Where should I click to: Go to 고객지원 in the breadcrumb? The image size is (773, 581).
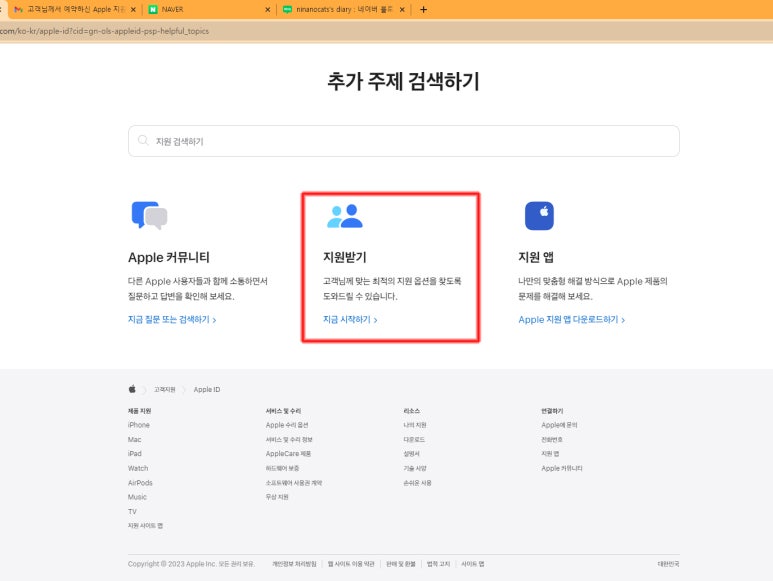[x=165, y=389]
